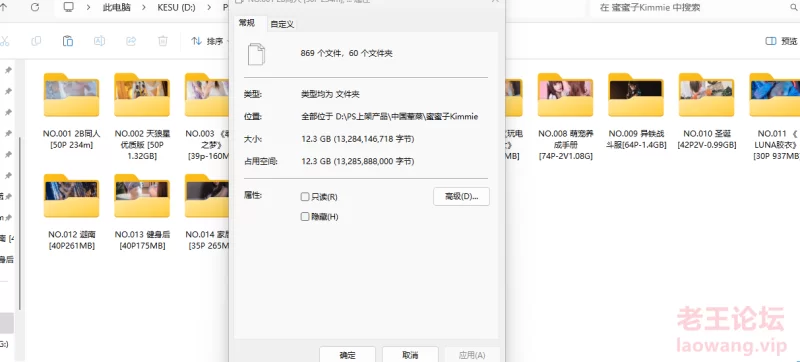Open the 排序 sort dropdown
The width and height of the screenshot is (800, 362).
tap(210, 41)
